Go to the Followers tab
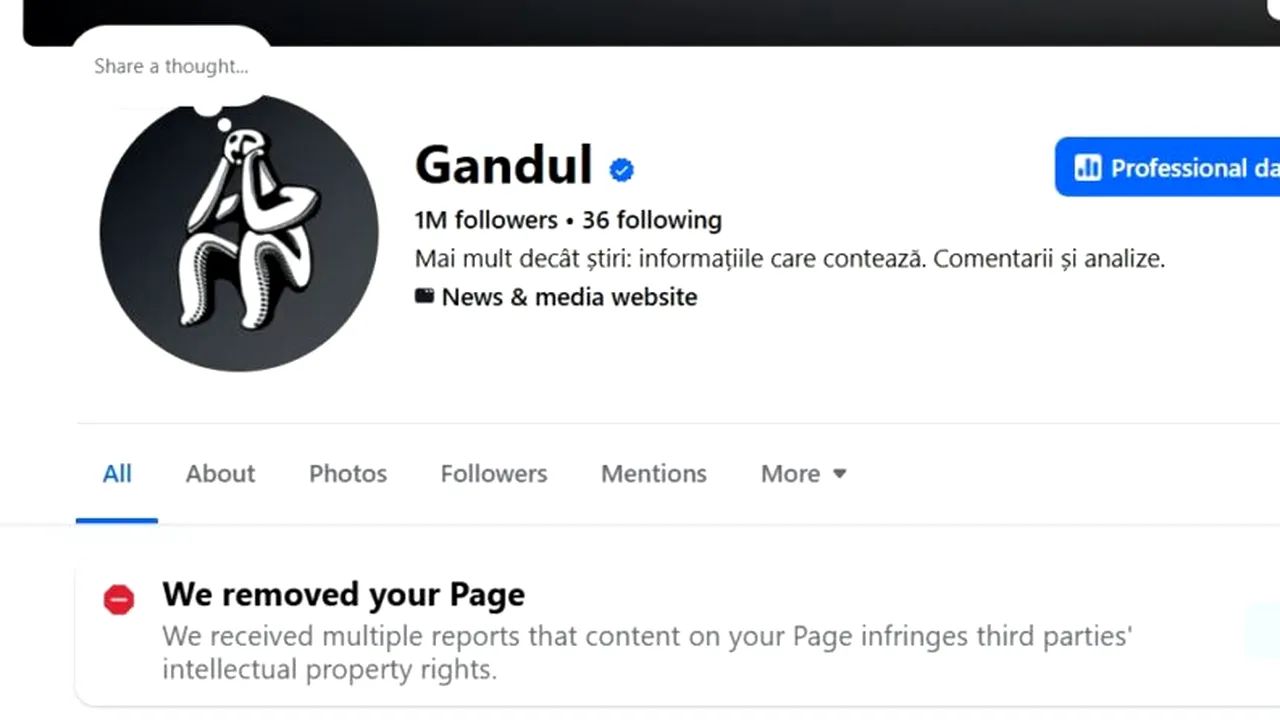This screenshot has width=1280, height=720. point(494,474)
